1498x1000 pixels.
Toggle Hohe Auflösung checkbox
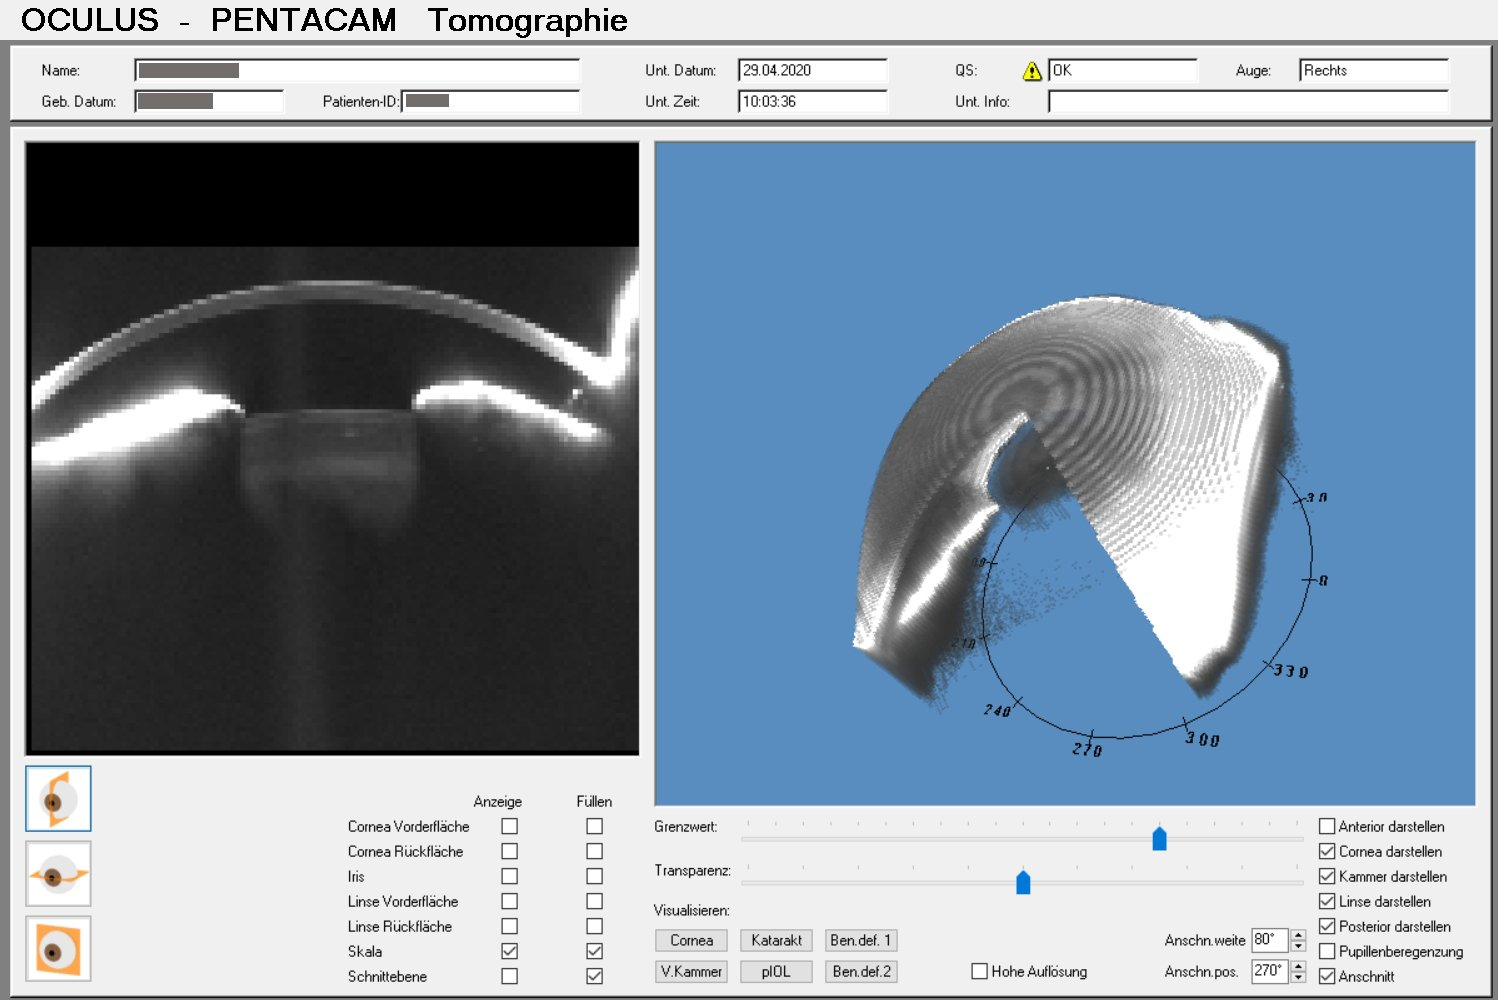click(x=980, y=971)
